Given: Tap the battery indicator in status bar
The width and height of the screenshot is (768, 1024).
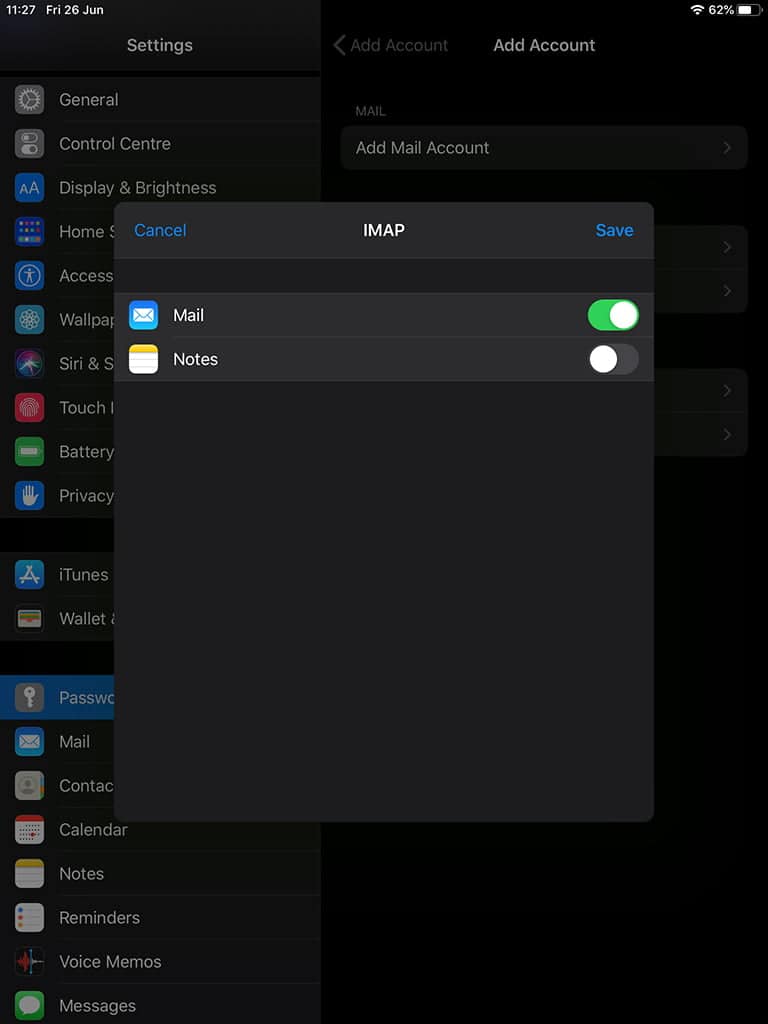Looking at the screenshot, I should click(749, 10).
